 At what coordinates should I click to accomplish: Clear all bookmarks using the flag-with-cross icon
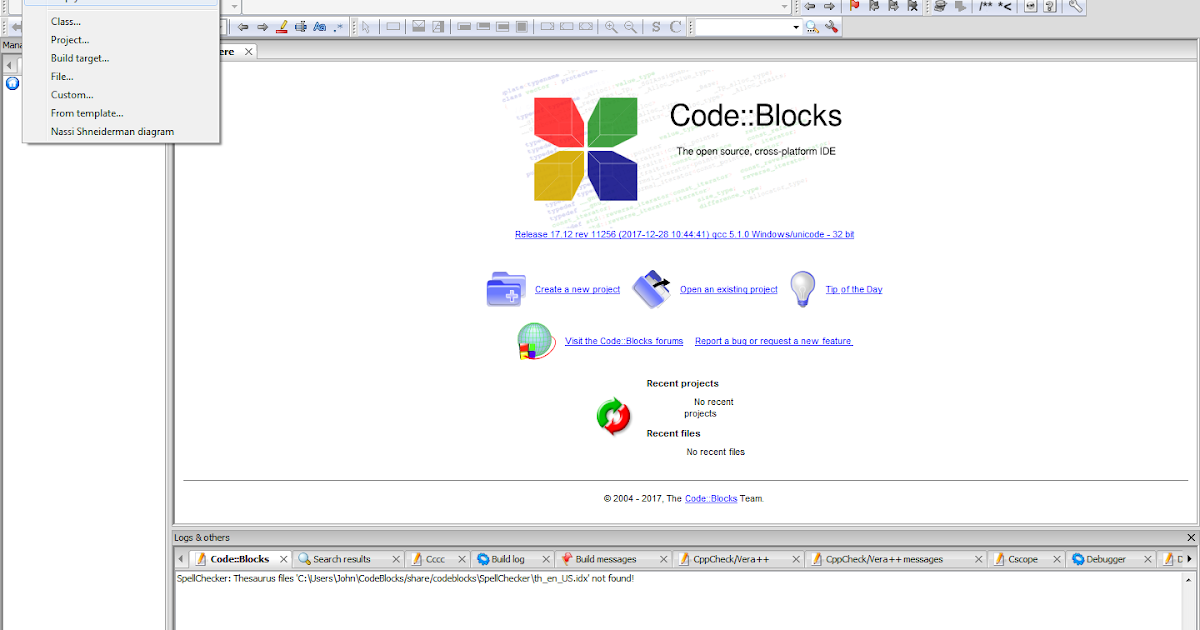click(911, 7)
